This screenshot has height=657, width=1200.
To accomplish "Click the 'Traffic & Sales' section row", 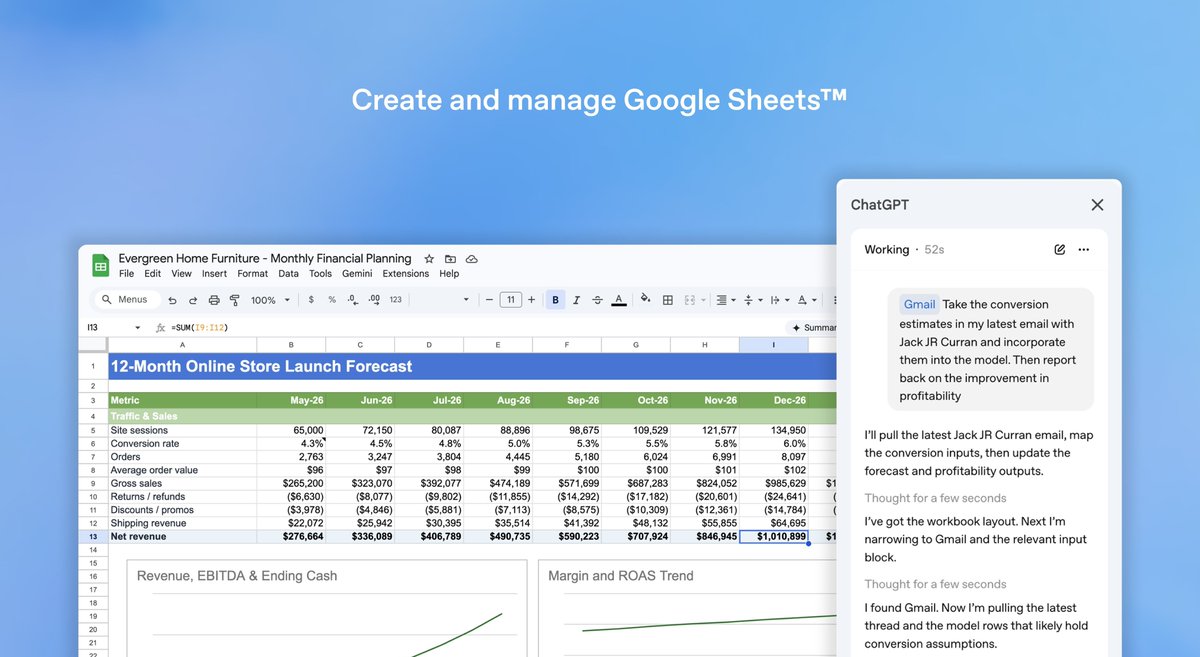I will point(470,416).
